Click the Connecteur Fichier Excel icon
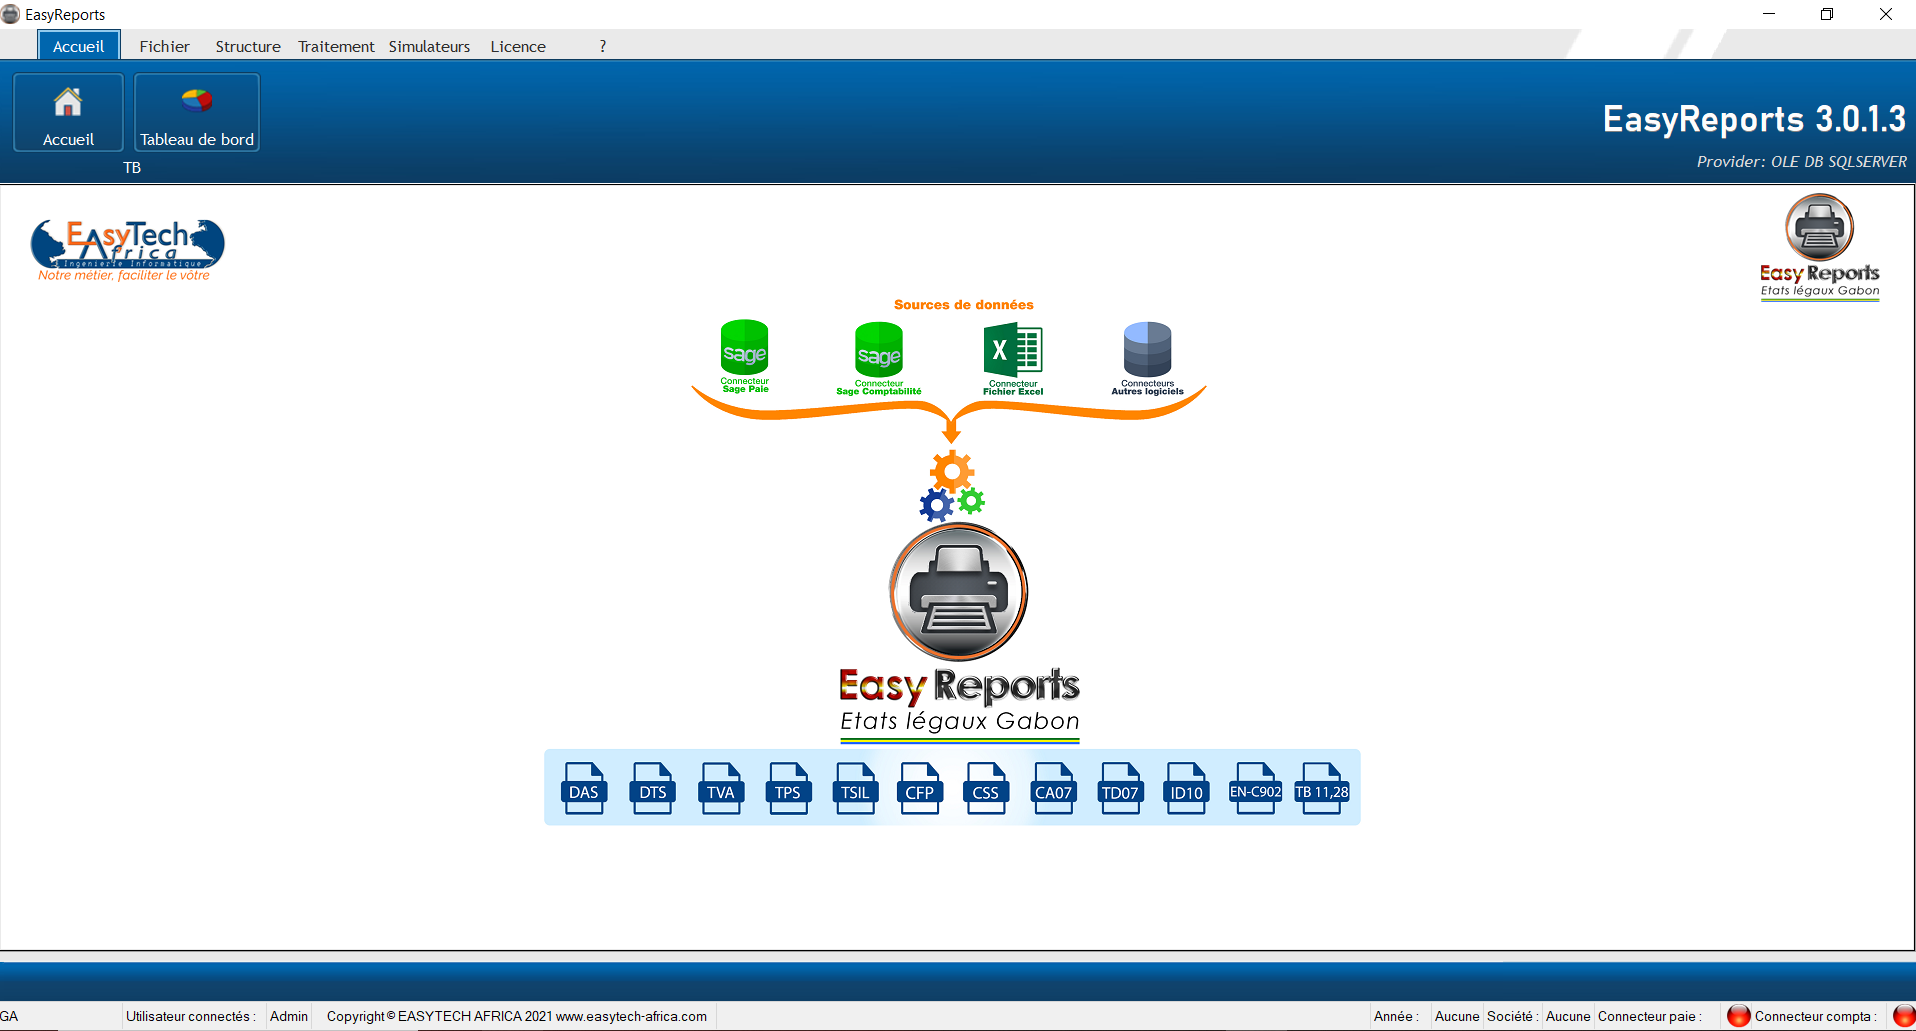 point(1013,358)
